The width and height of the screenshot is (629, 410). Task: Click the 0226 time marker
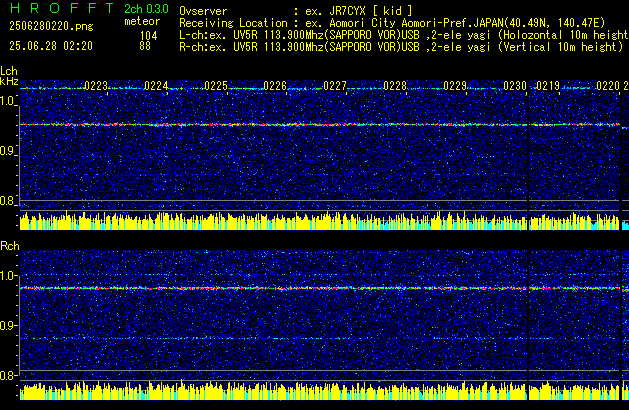coord(275,86)
